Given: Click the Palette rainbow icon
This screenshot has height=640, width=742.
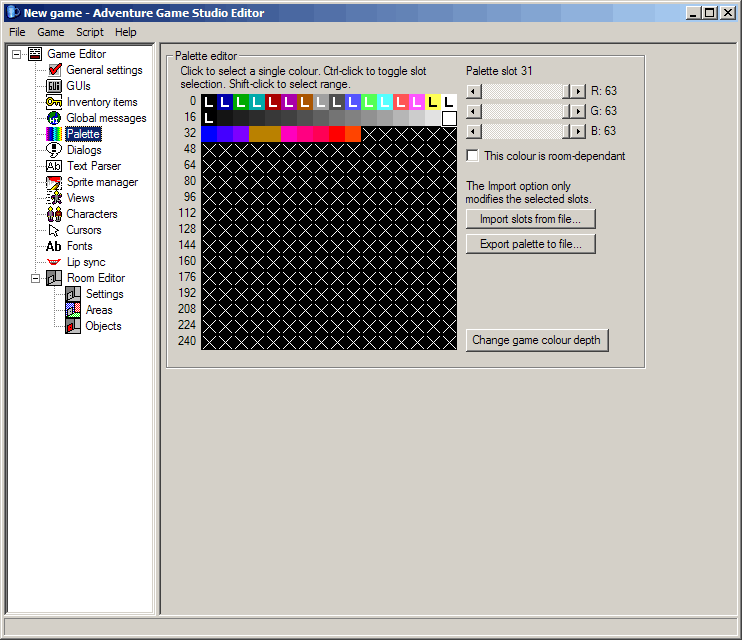Looking at the screenshot, I should tap(53, 134).
